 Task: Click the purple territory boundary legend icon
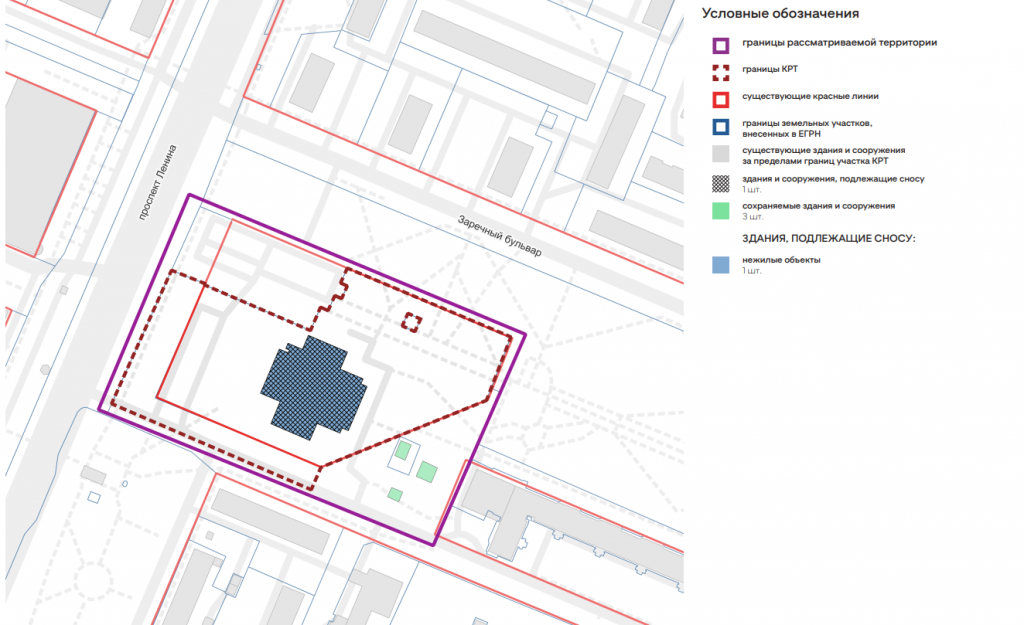(719, 45)
